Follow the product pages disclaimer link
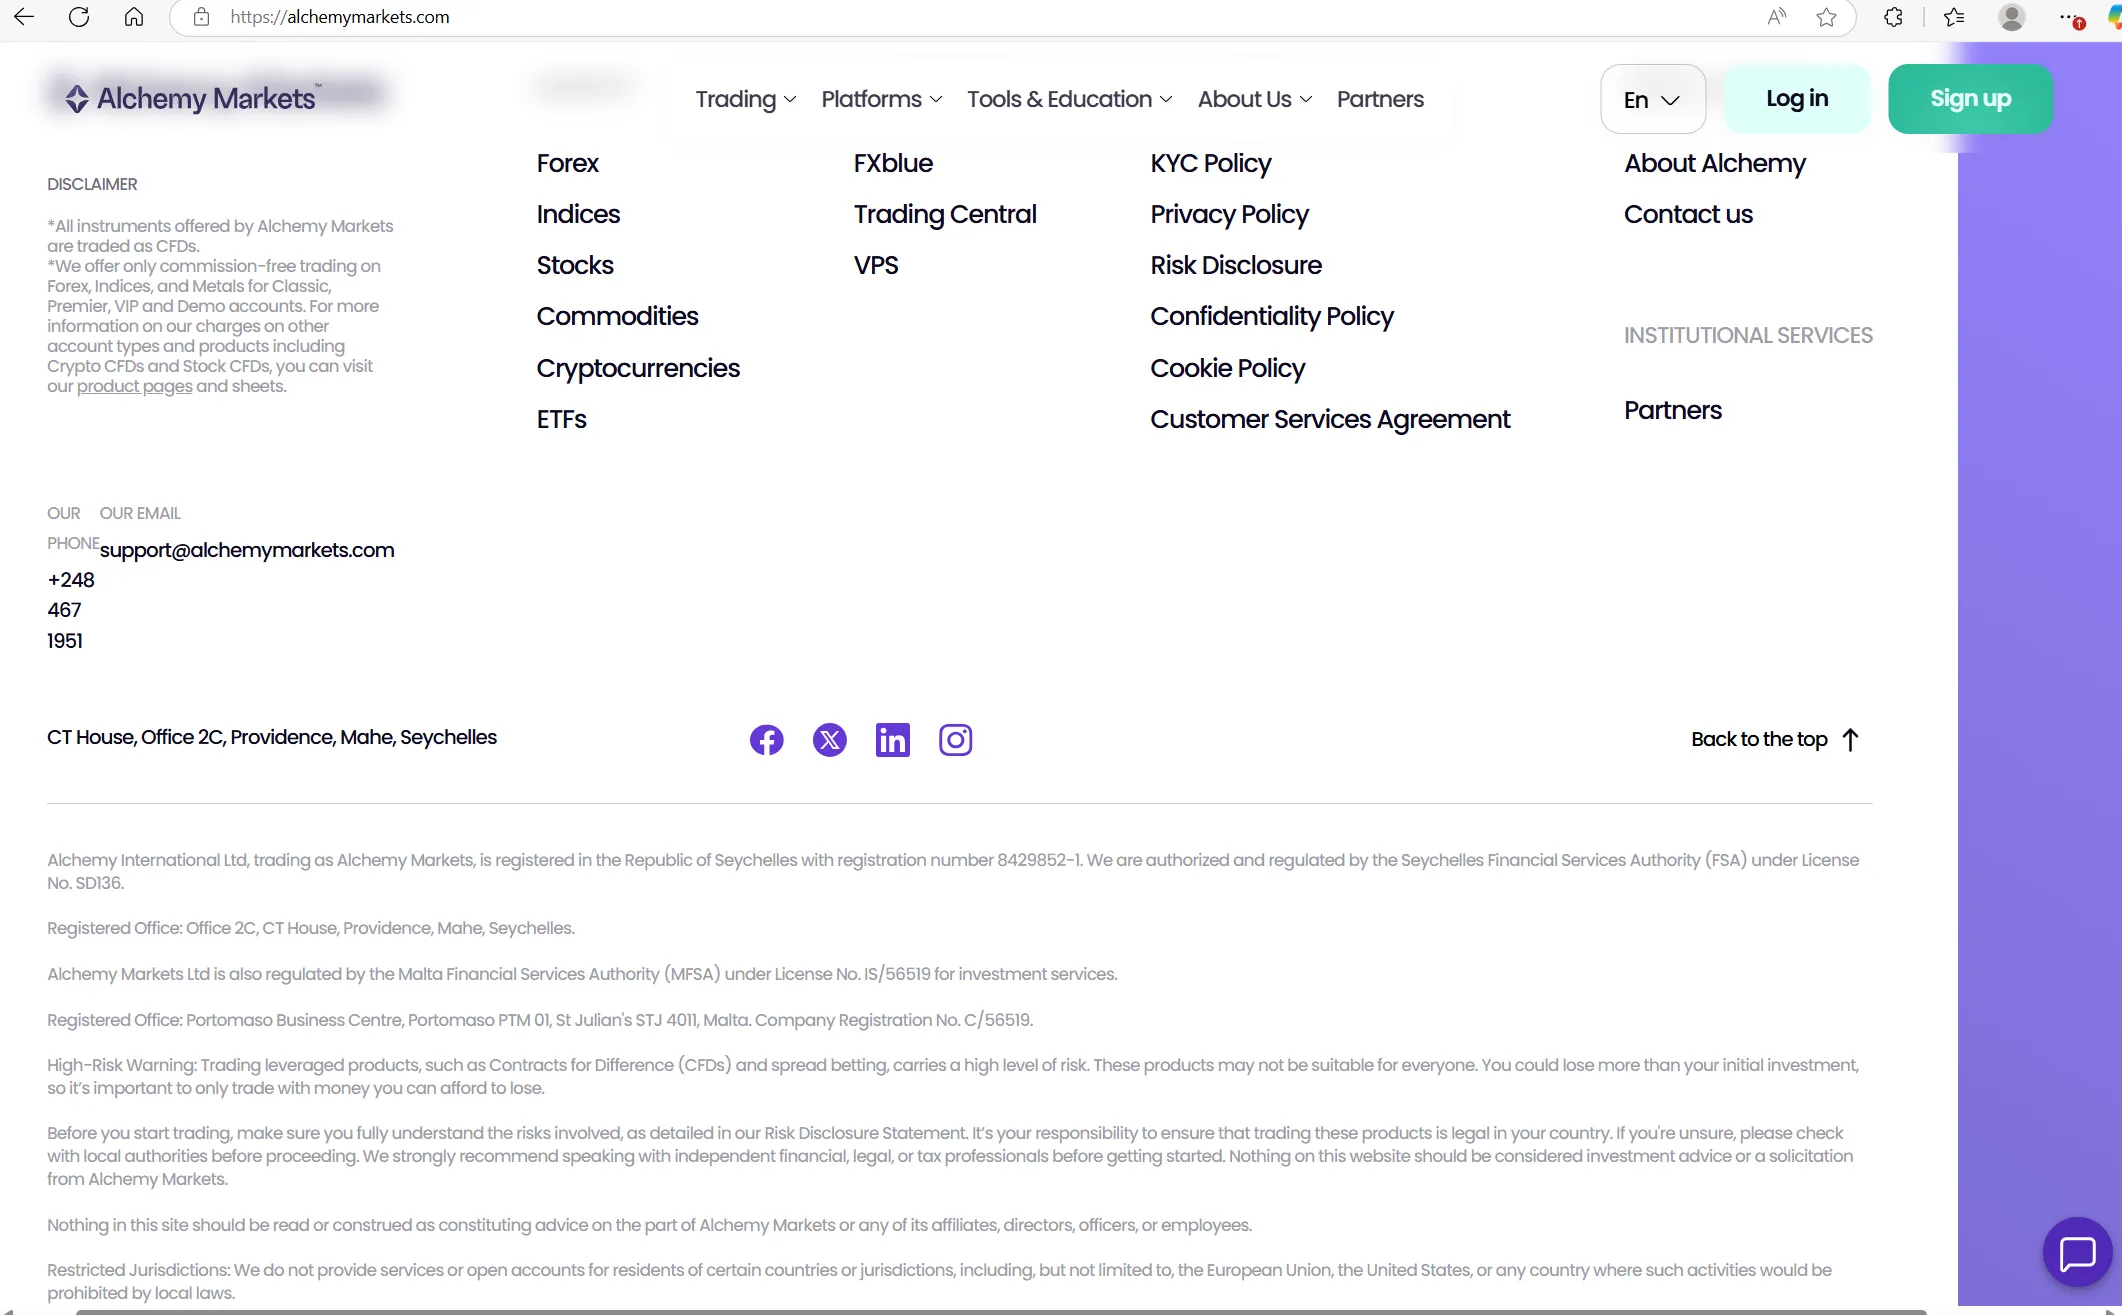This screenshot has width=2122, height=1315. click(x=135, y=386)
